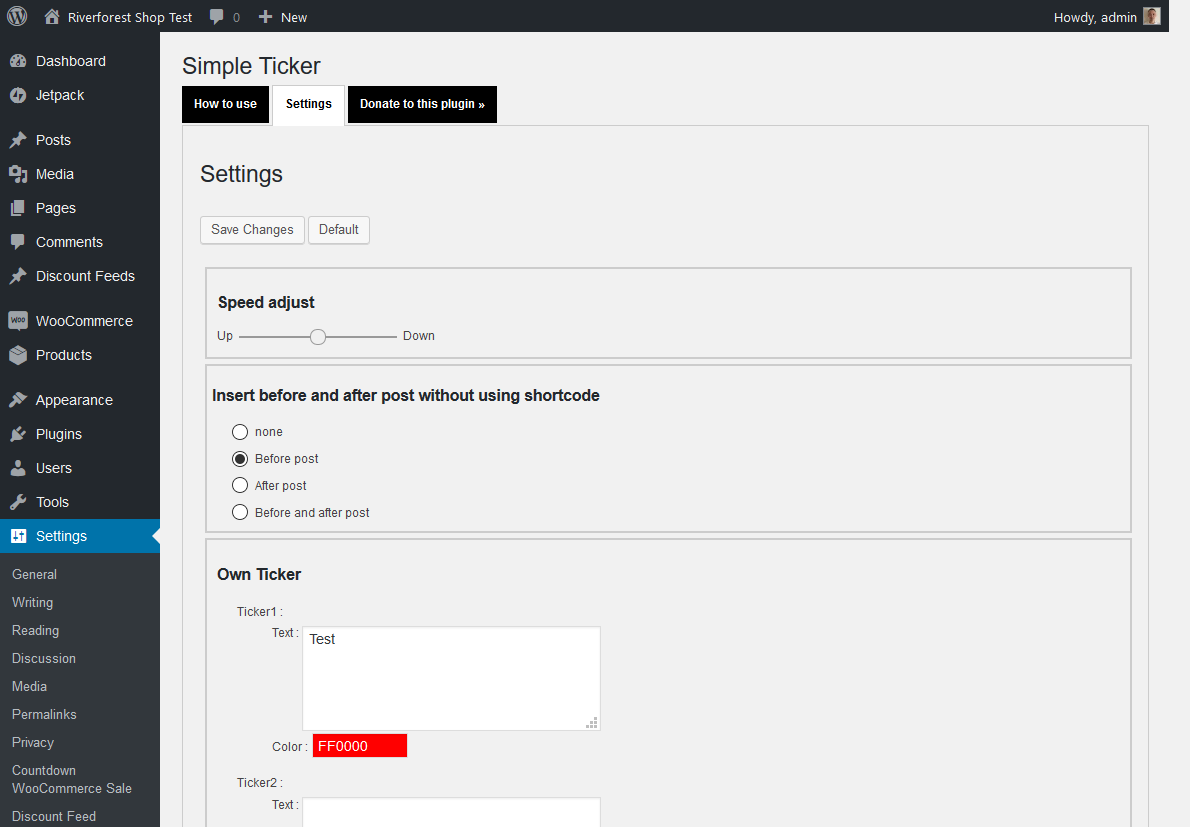1190x827 pixels.
Task: Open the FF0000 color picker field
Action: 360,746
